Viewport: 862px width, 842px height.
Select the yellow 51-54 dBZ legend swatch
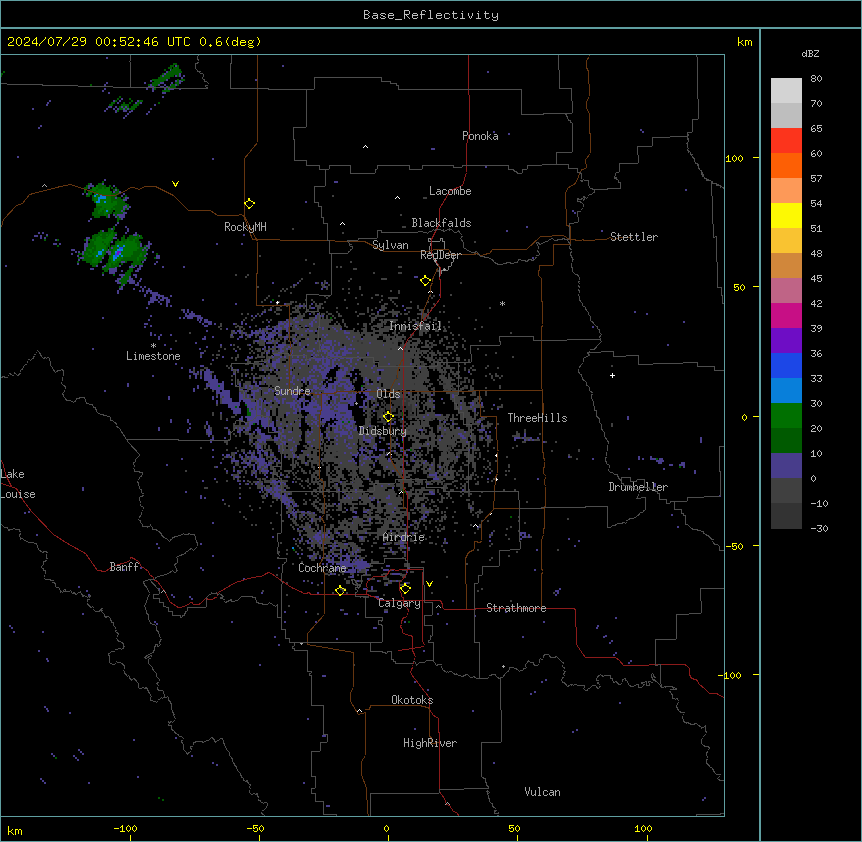[786, 215]
